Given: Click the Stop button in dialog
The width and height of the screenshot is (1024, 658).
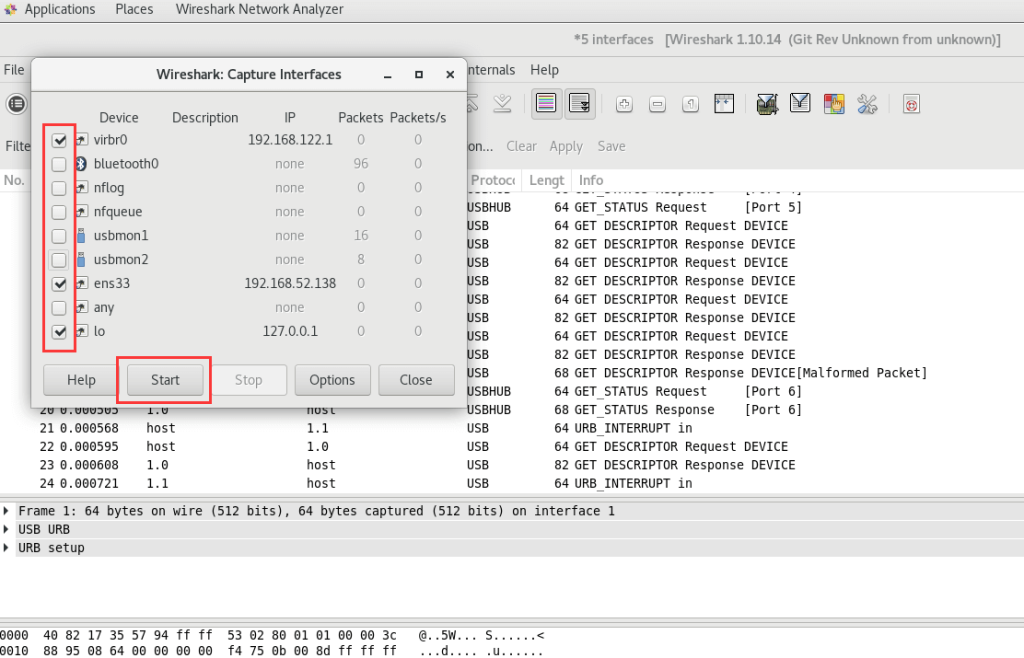Looking at the screenshot, I should 249,380.
